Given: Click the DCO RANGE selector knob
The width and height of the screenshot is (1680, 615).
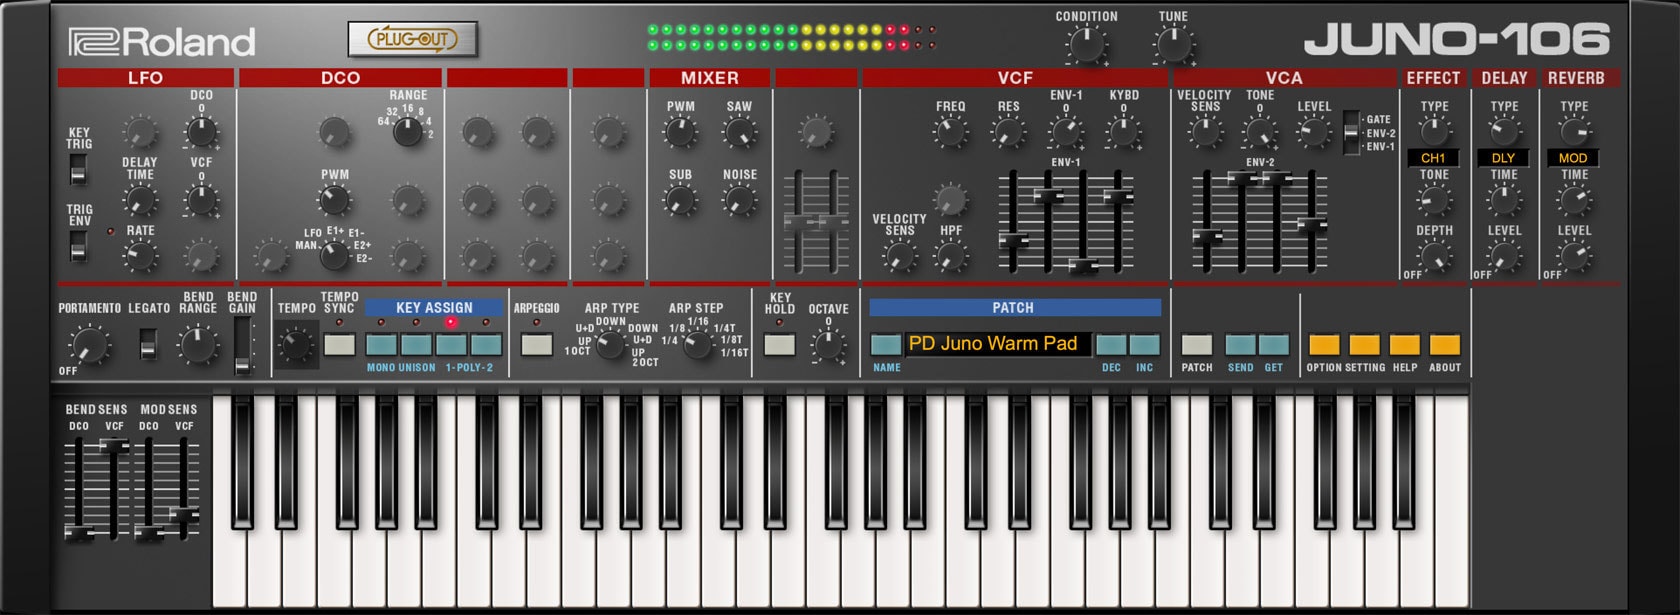Looking at the screenshot, I should [x=407, y=132].
